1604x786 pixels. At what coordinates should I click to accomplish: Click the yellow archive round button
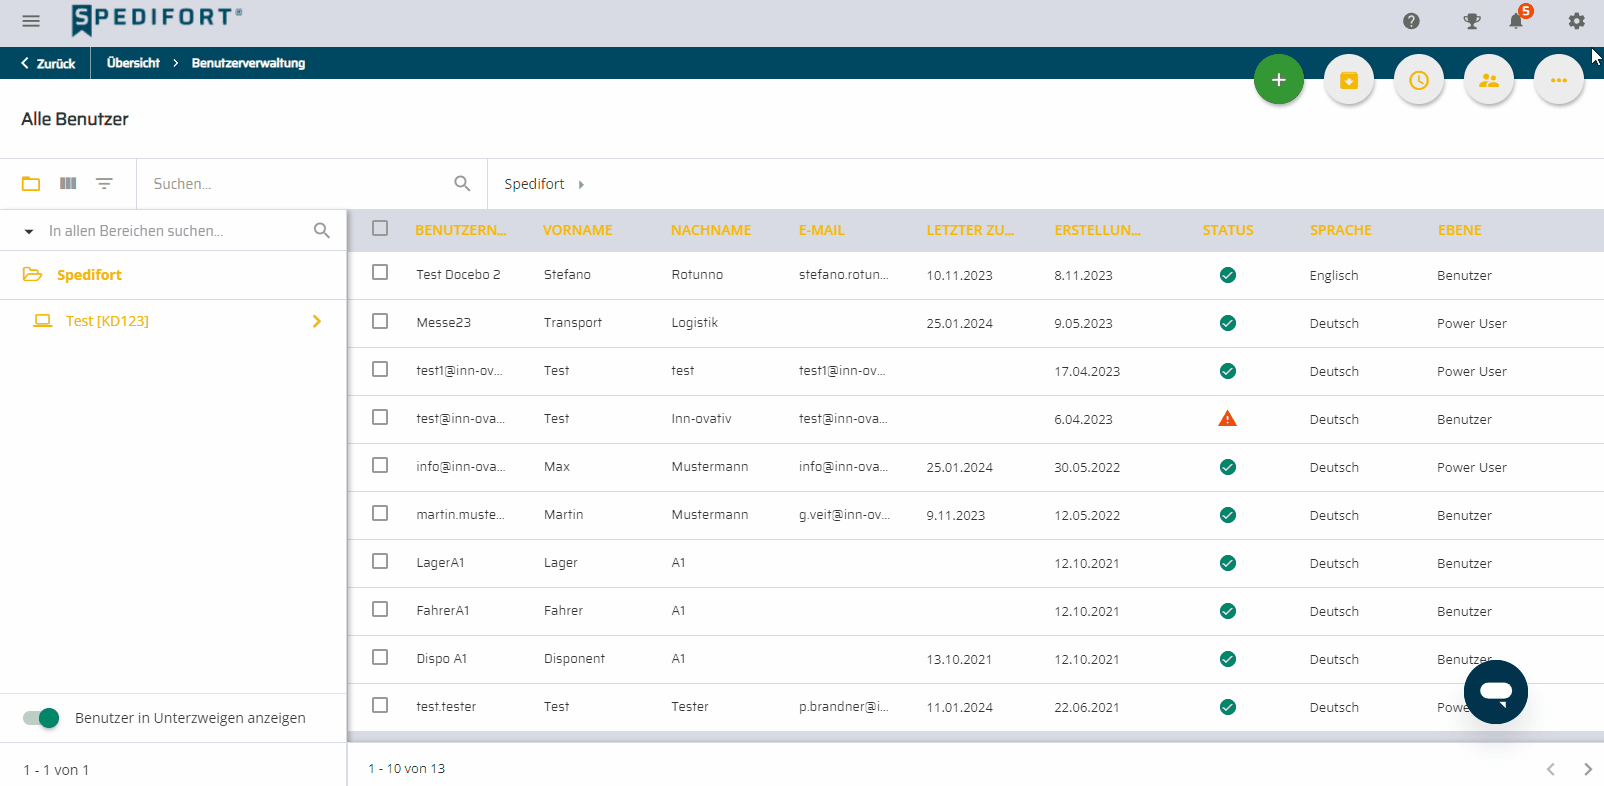[1349, 80]
